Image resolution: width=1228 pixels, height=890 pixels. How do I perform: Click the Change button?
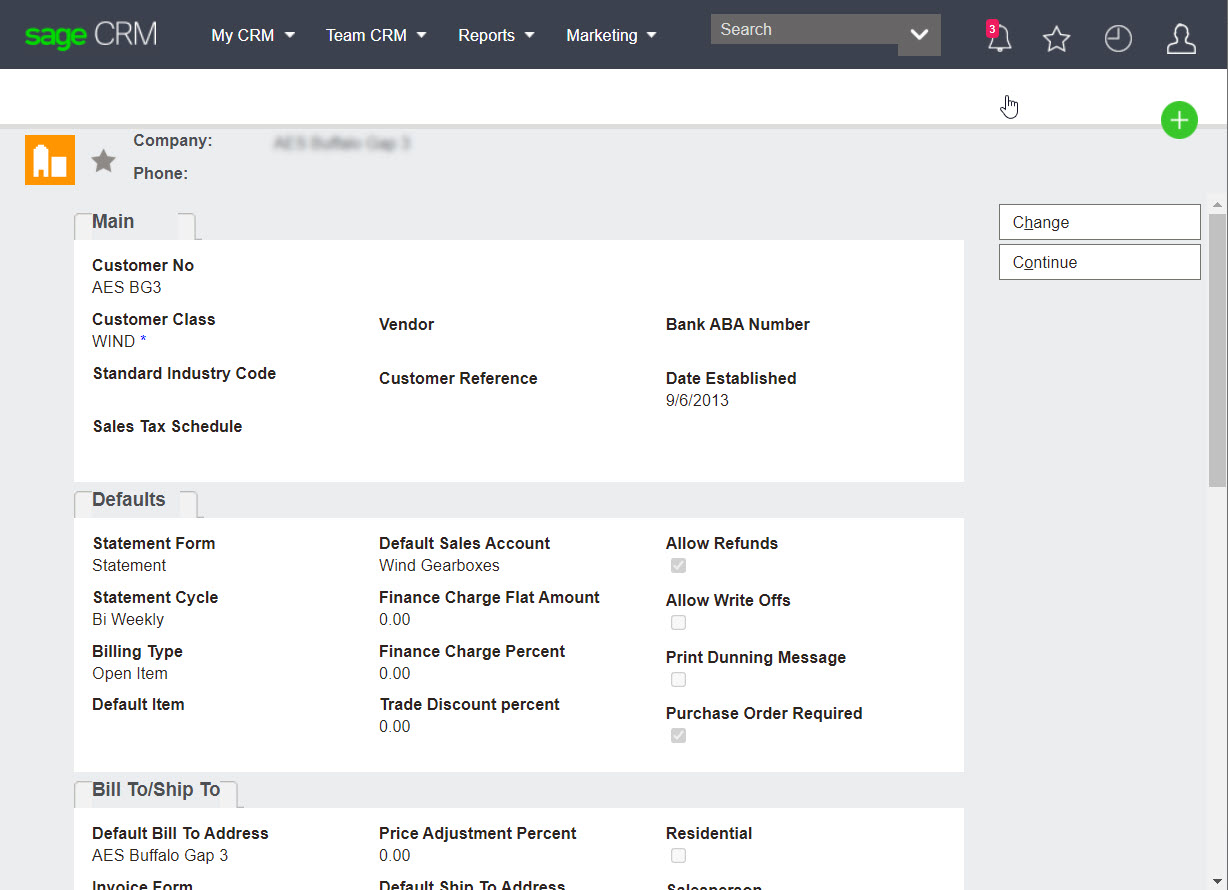point(1099,221)
